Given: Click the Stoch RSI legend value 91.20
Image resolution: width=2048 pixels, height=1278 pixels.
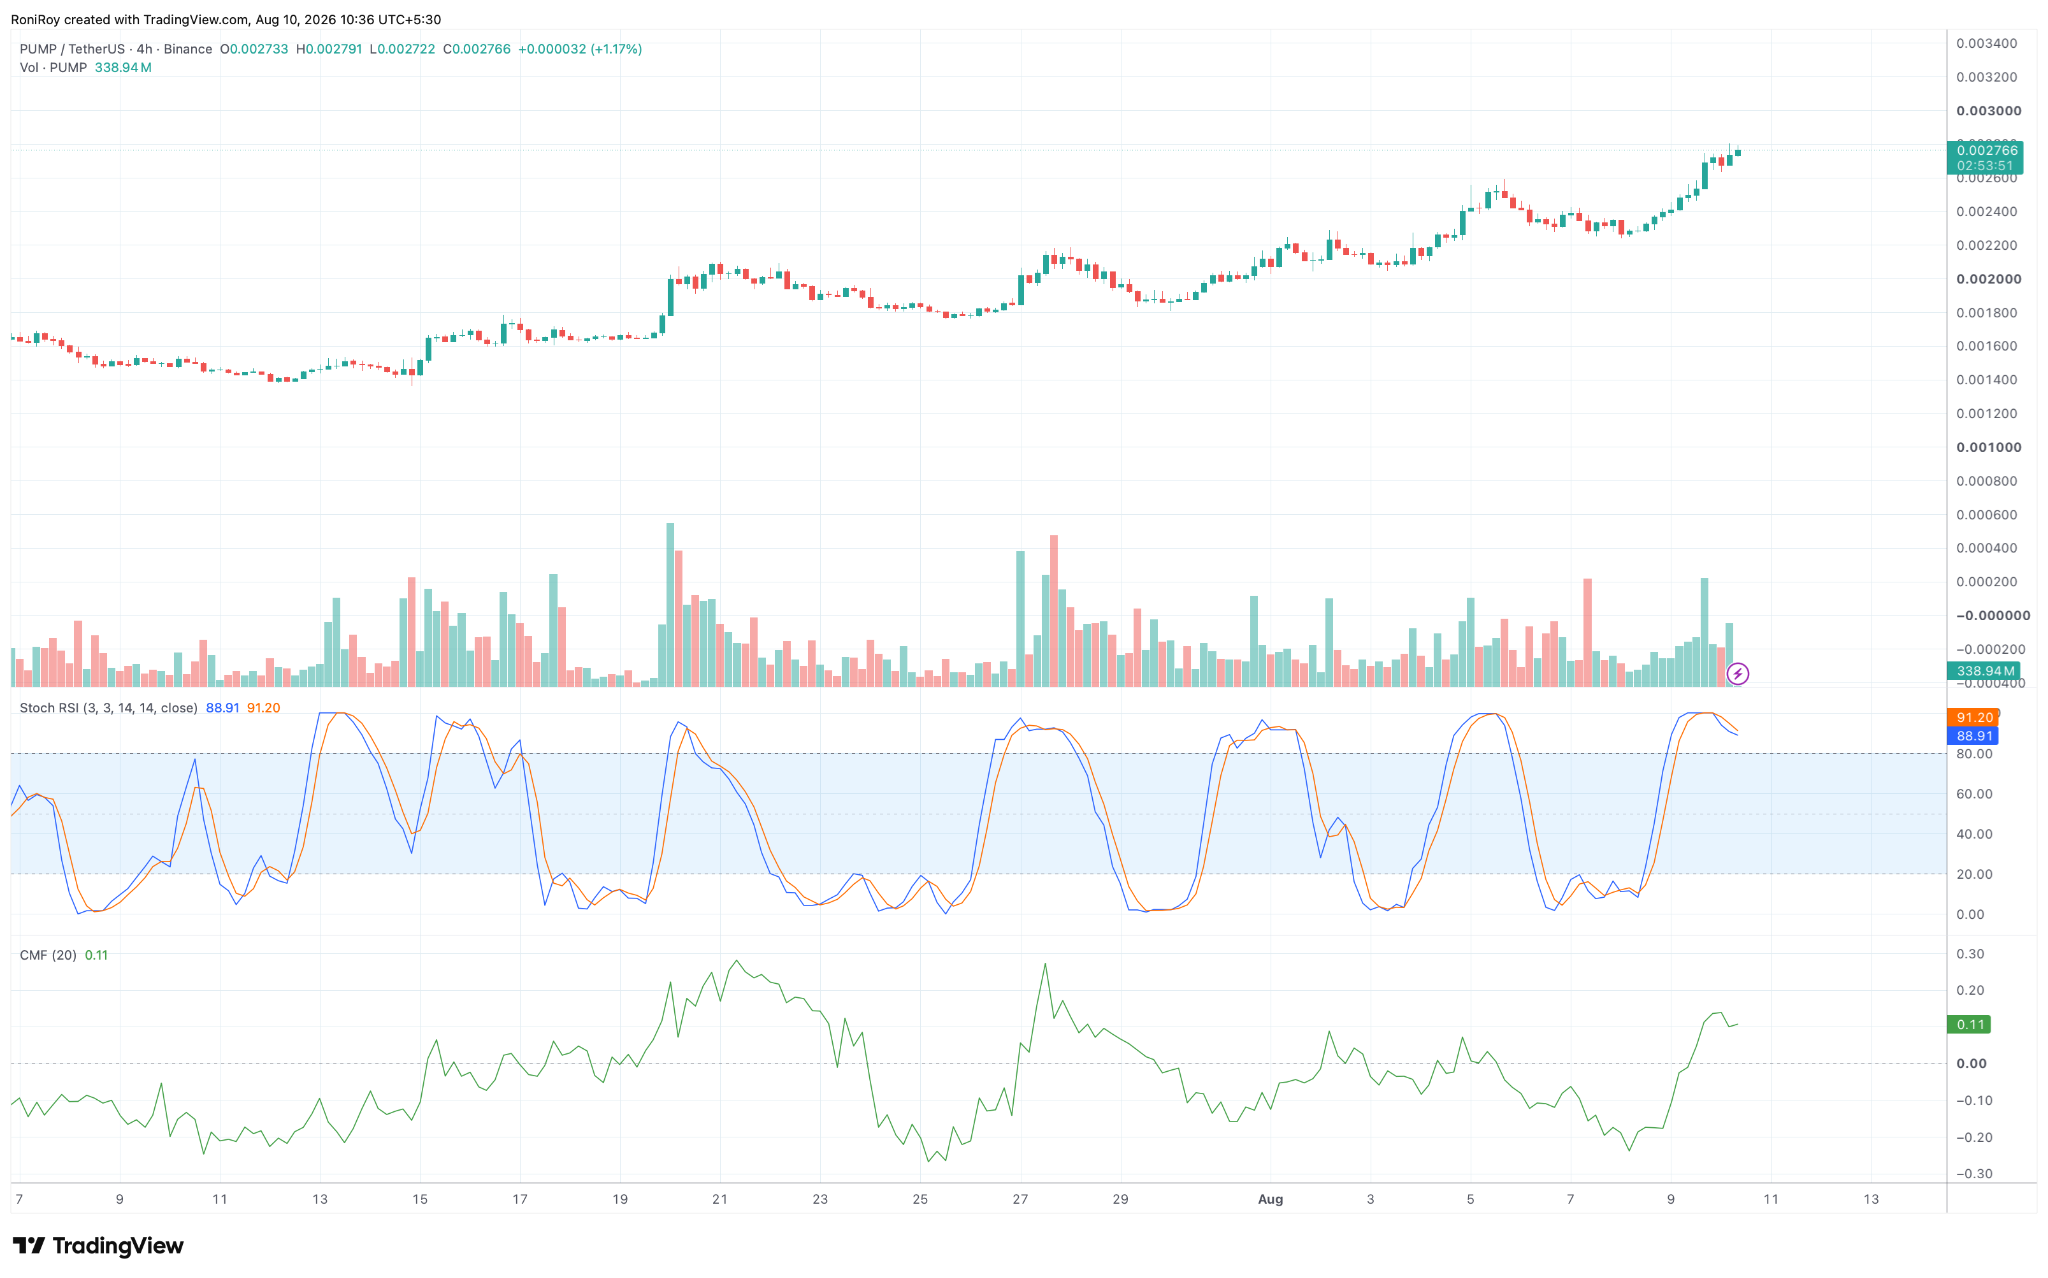Looking at the screenshot, I should (264, 708).
